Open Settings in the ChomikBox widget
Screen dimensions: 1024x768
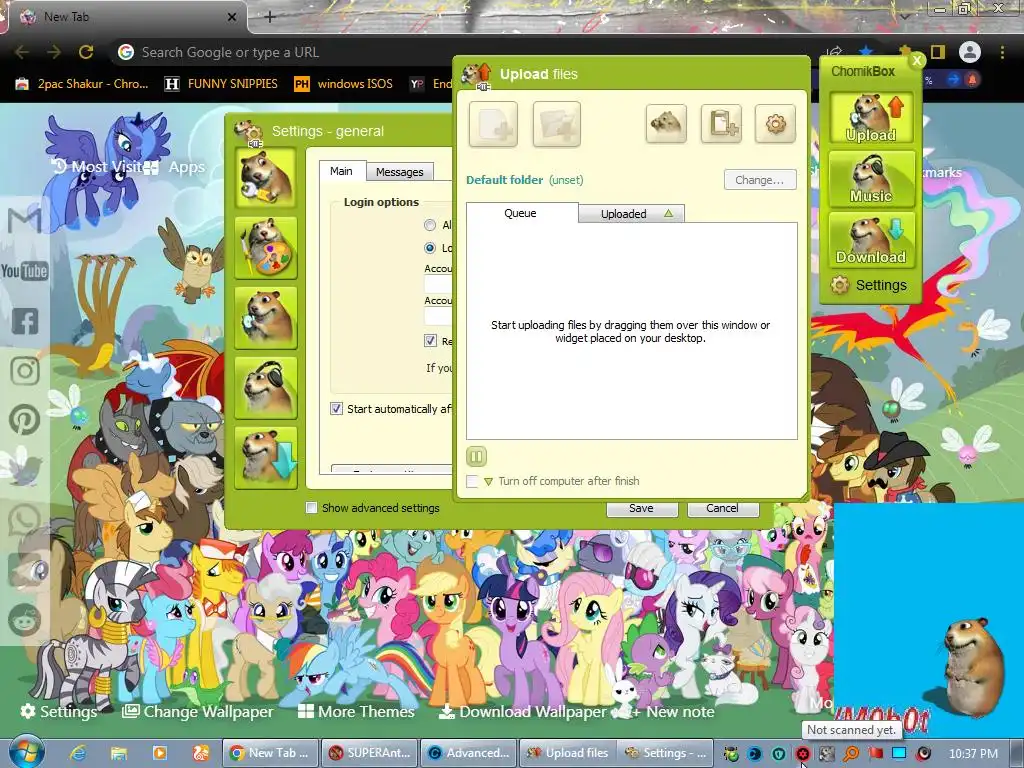click(x=869, y=285)
